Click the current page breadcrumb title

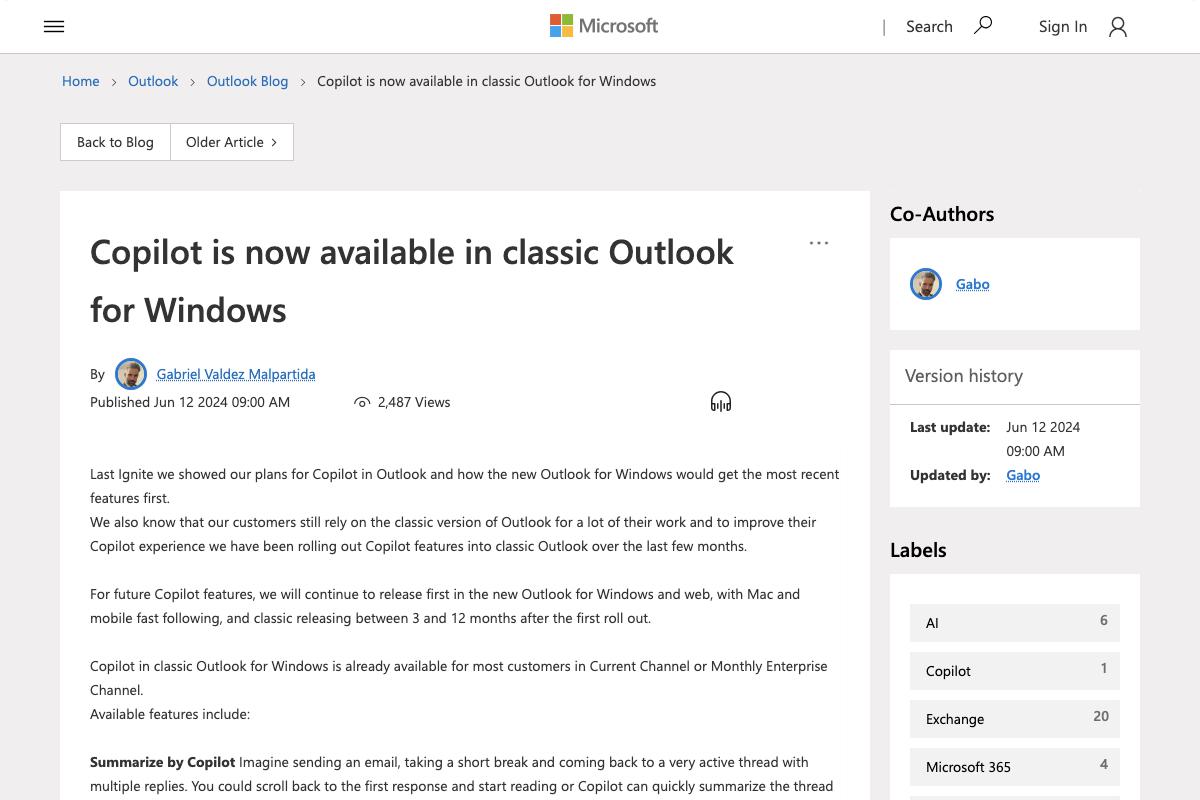point(487,81)
